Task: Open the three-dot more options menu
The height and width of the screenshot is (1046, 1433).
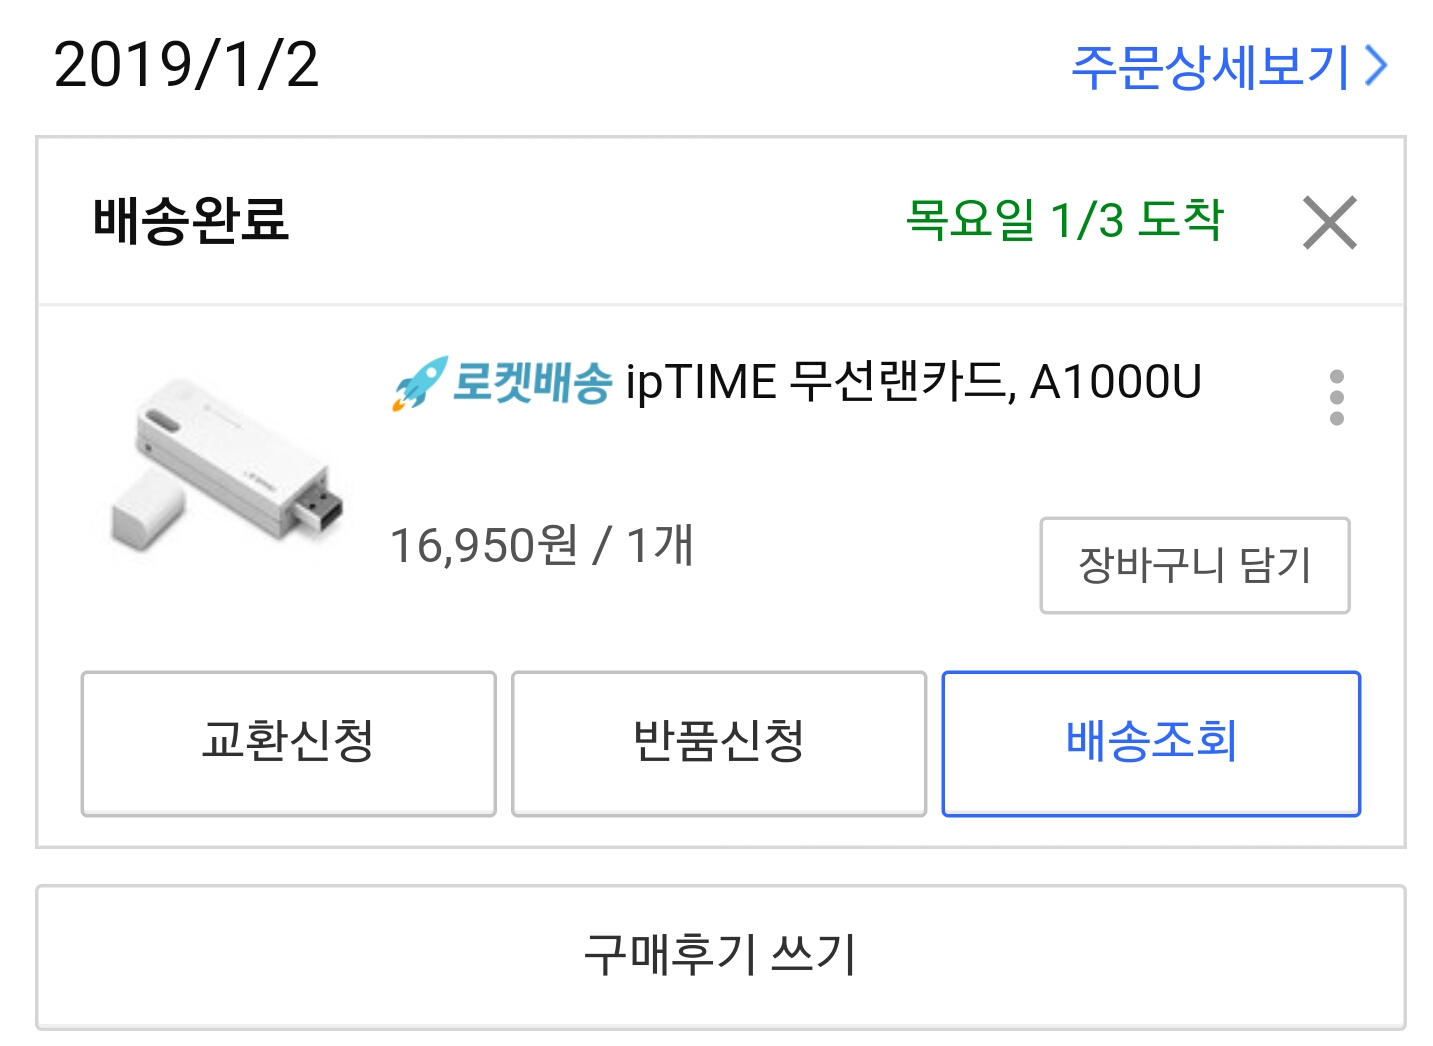Action: pyautogui.click(x=1337, y=397)
